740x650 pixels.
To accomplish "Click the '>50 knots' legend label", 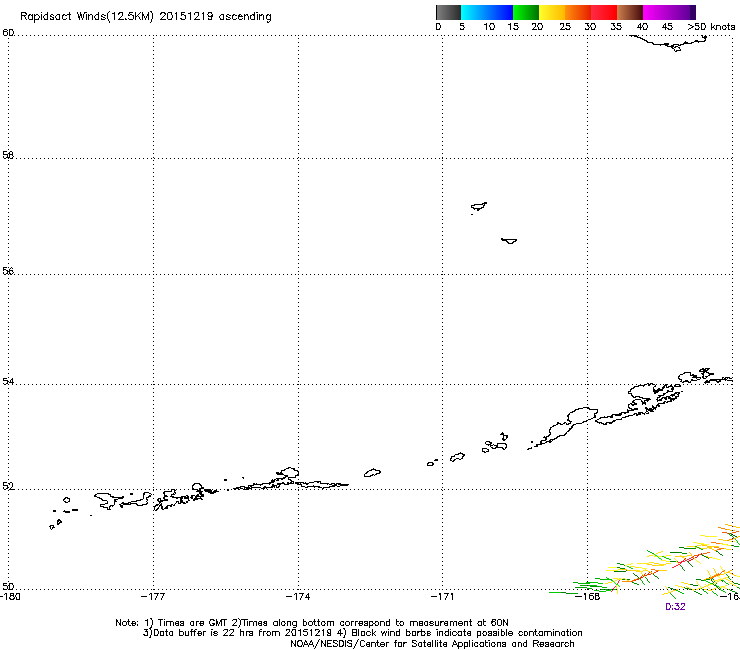I will click(x=711, y=27).
